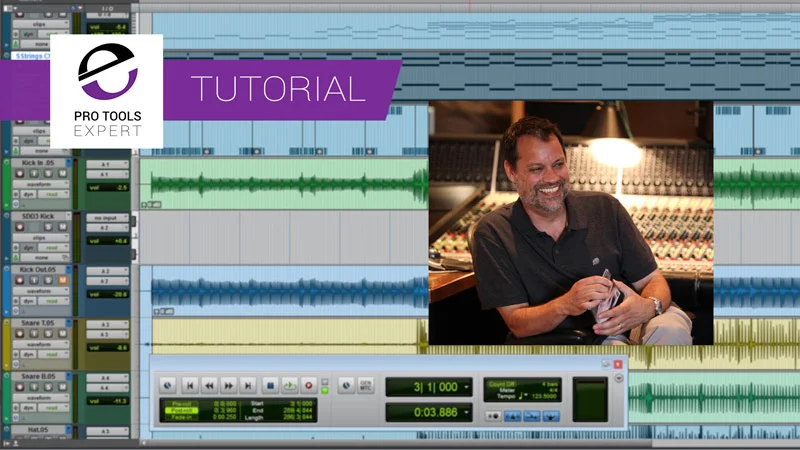Viewport: 800px width, 450px height.
Task: Toggle Count Off in MIDI controls
Action: click(x=502, y=384)
